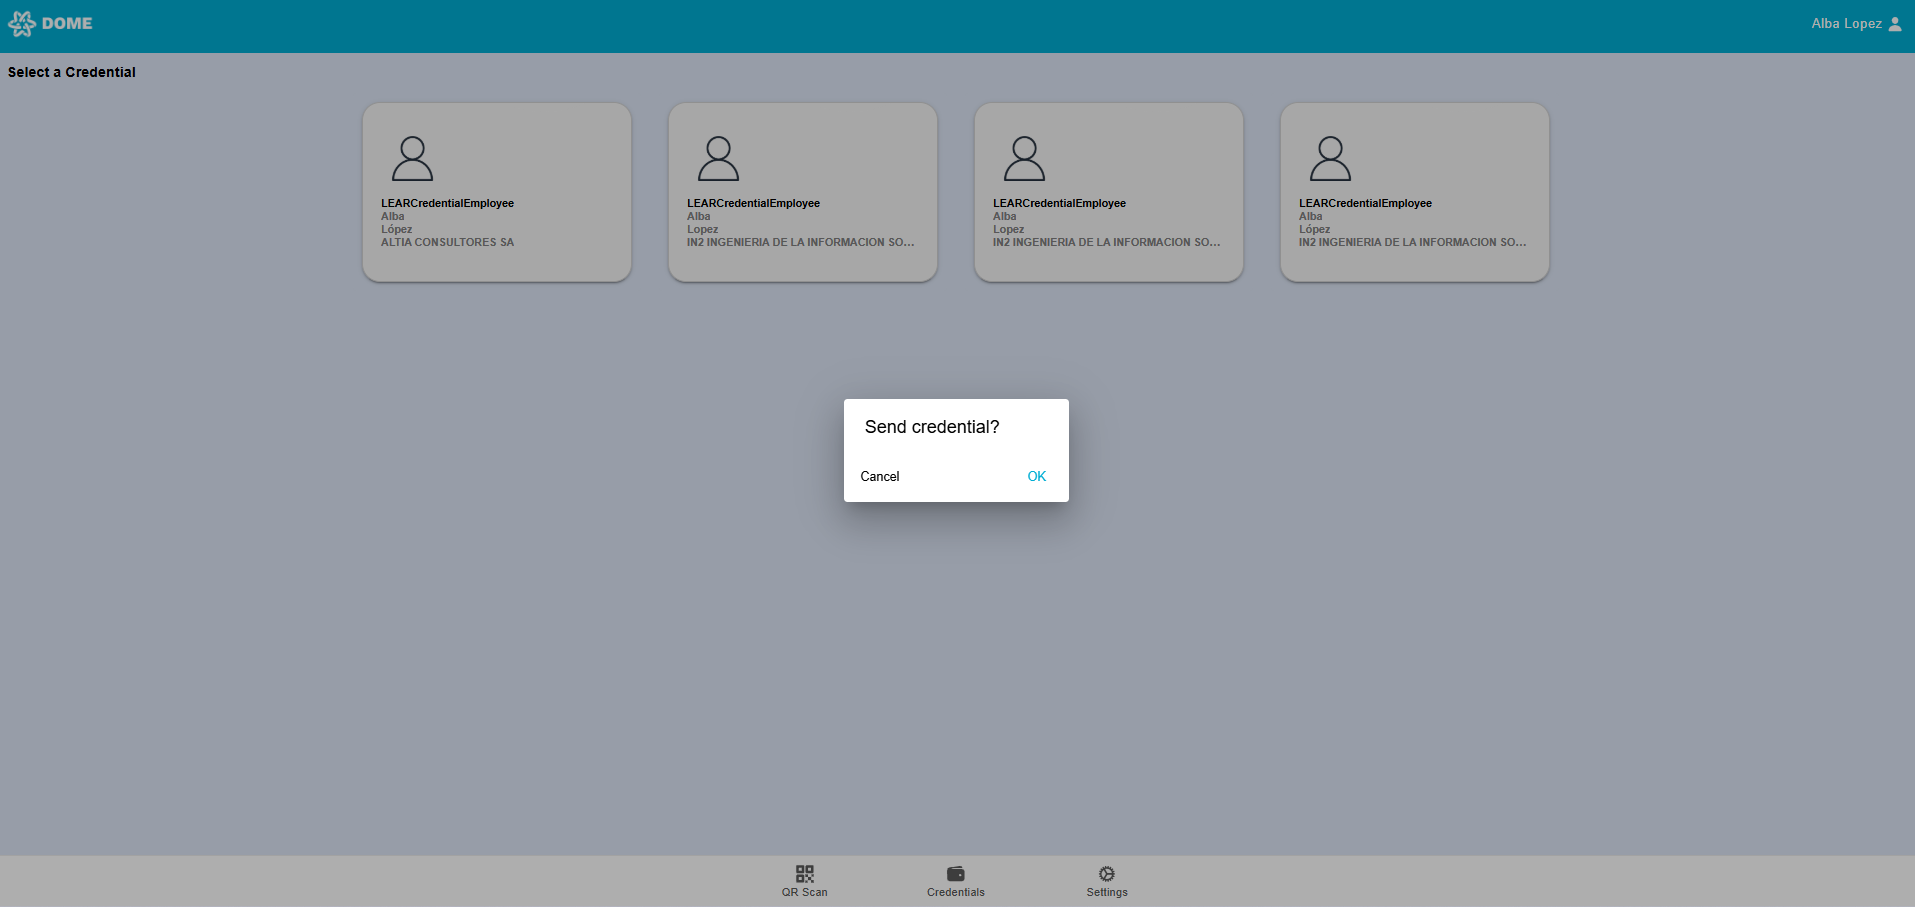Click the Alba Lopez username in header
Viewport: 1915px width, 907px height.
click(1846, 24)
